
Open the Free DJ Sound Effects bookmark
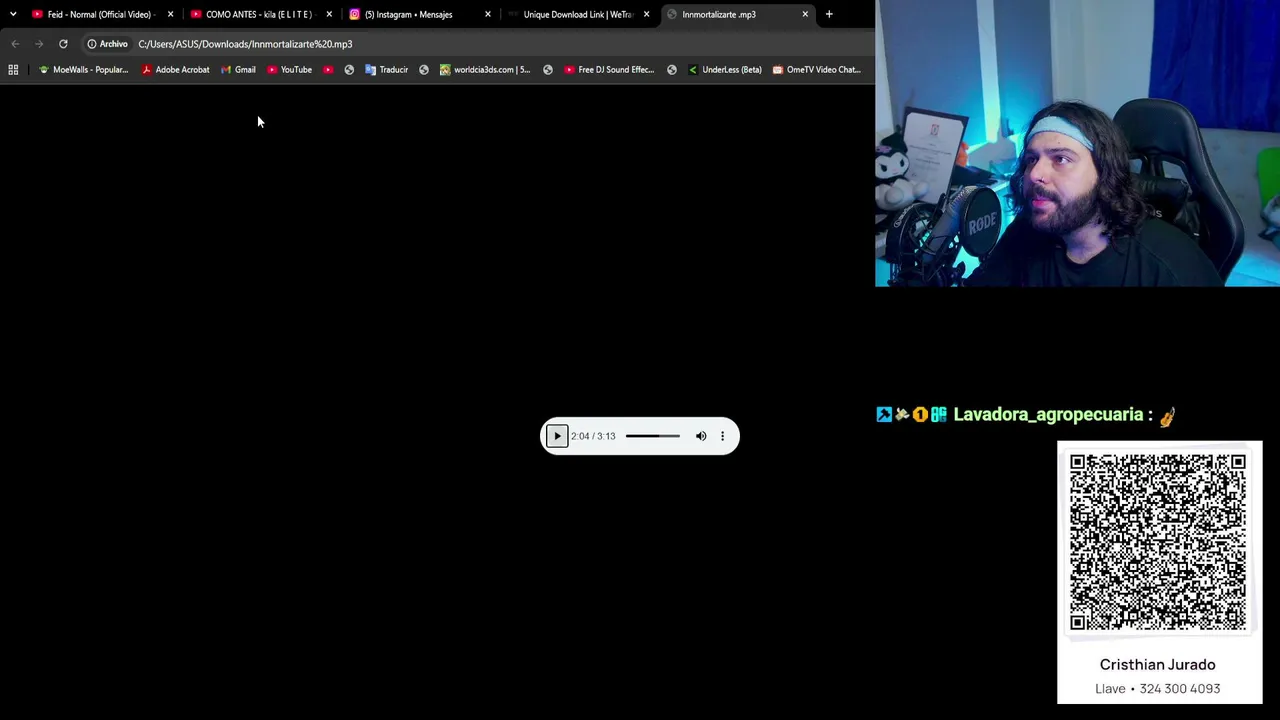click(x=609, y=70)
